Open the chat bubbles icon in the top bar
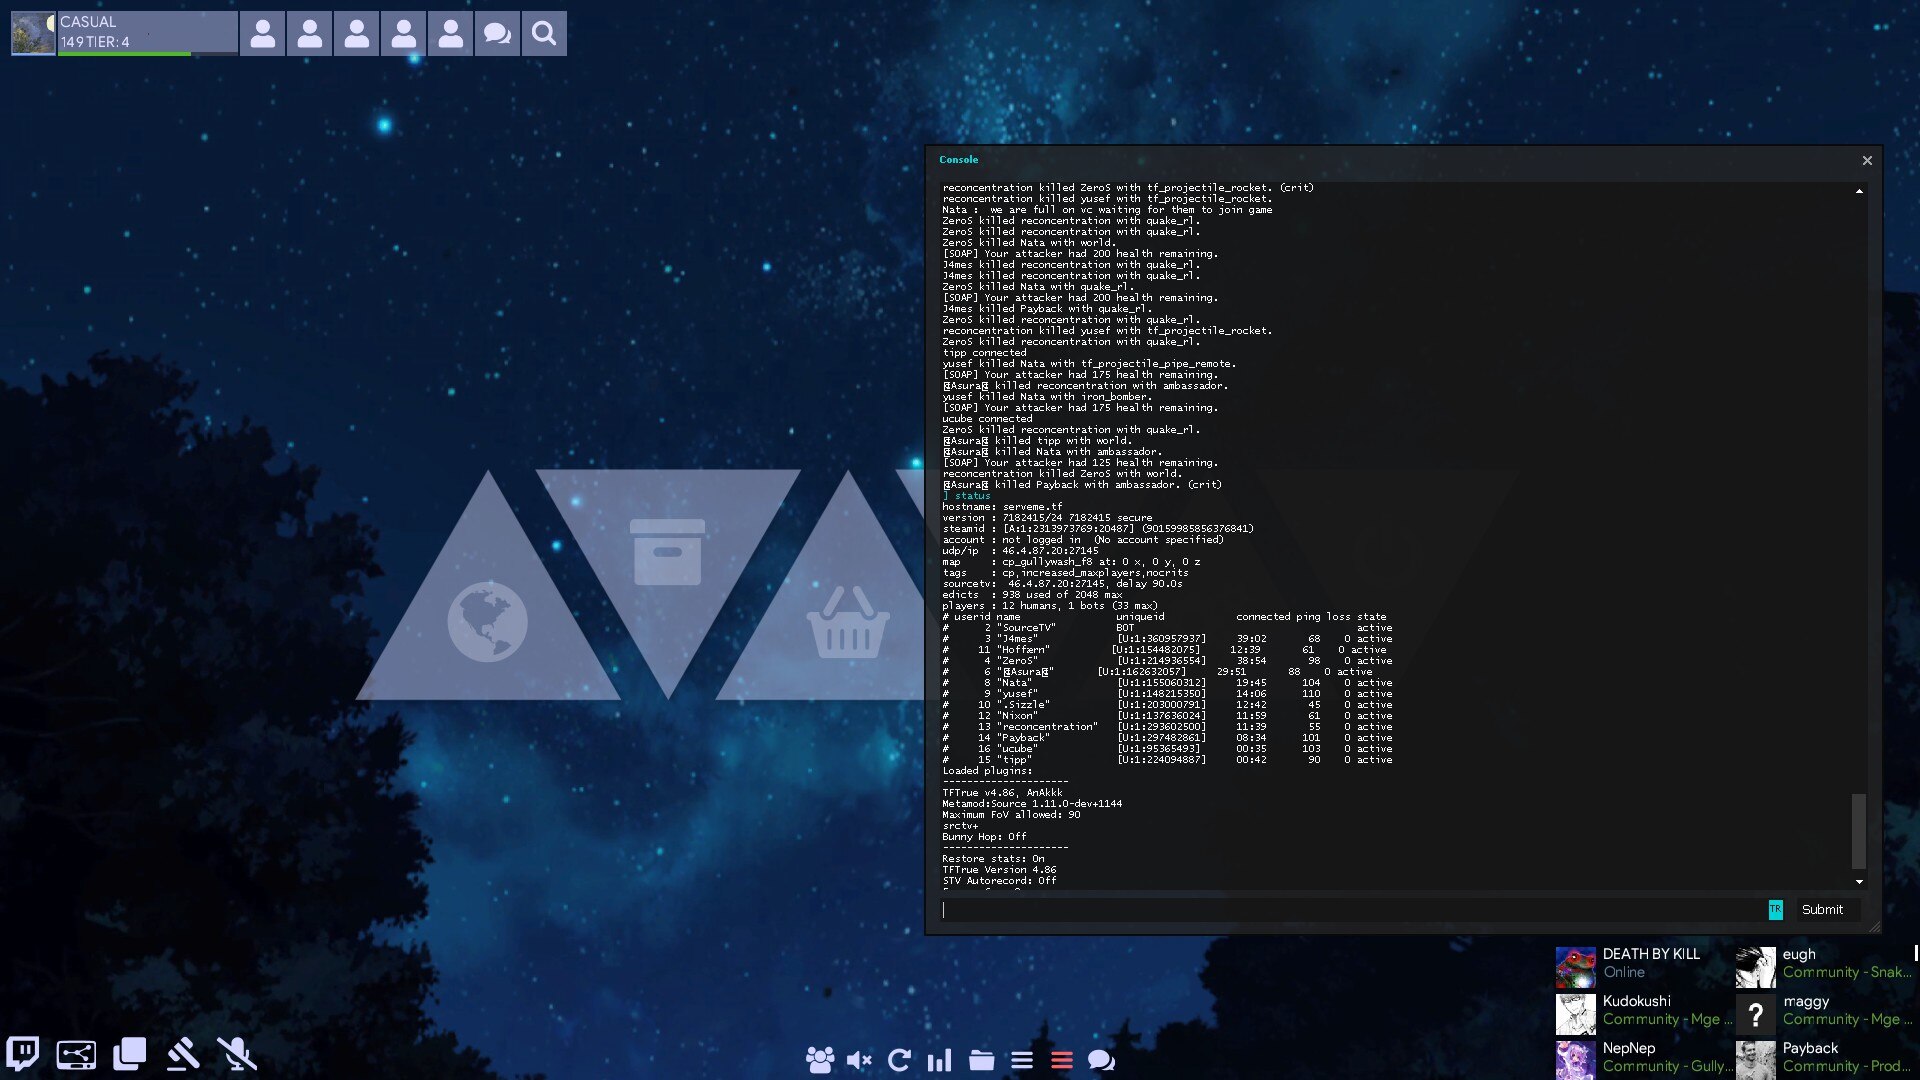The width and height of the screenshot is (1920, 1080). (x=497, y=34)
